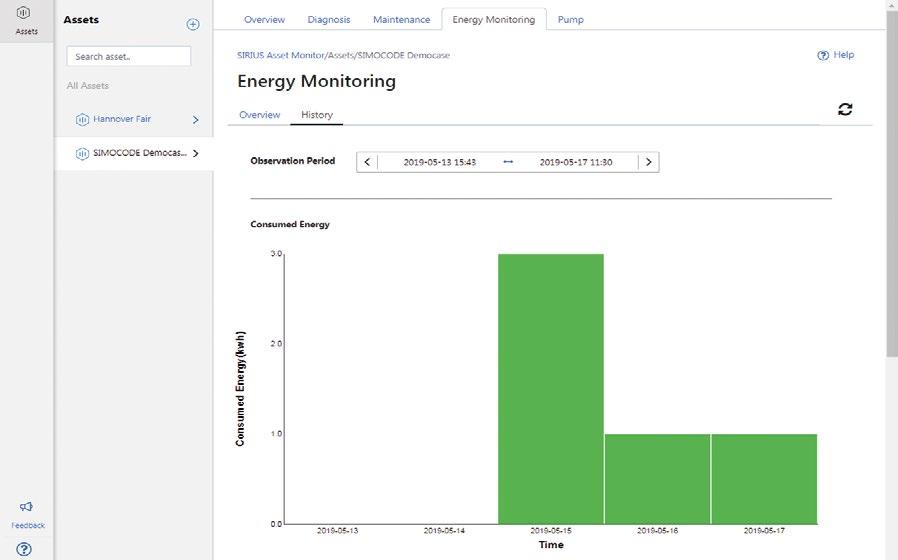
Task: Open the Help link
Action: click(844, 55)
